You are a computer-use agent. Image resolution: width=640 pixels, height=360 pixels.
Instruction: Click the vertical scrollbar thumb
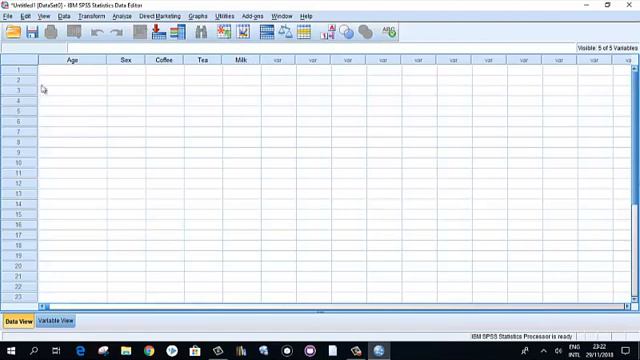point(635,137)
